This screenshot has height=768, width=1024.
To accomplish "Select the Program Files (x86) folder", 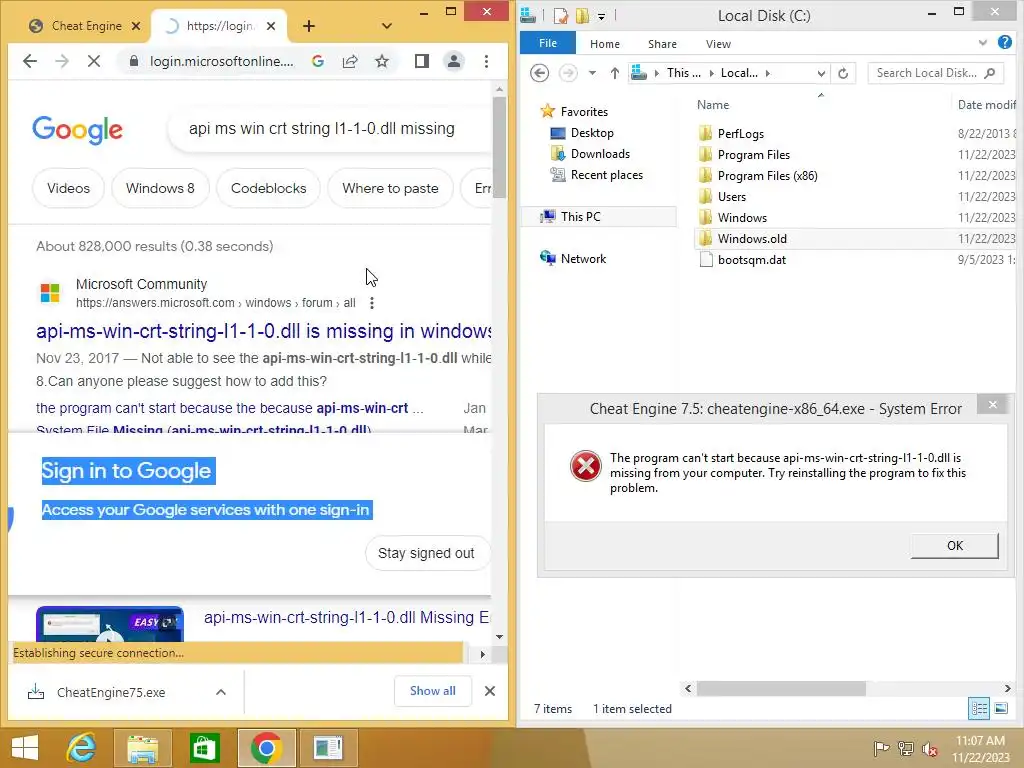I will click(x=767, y=176).
